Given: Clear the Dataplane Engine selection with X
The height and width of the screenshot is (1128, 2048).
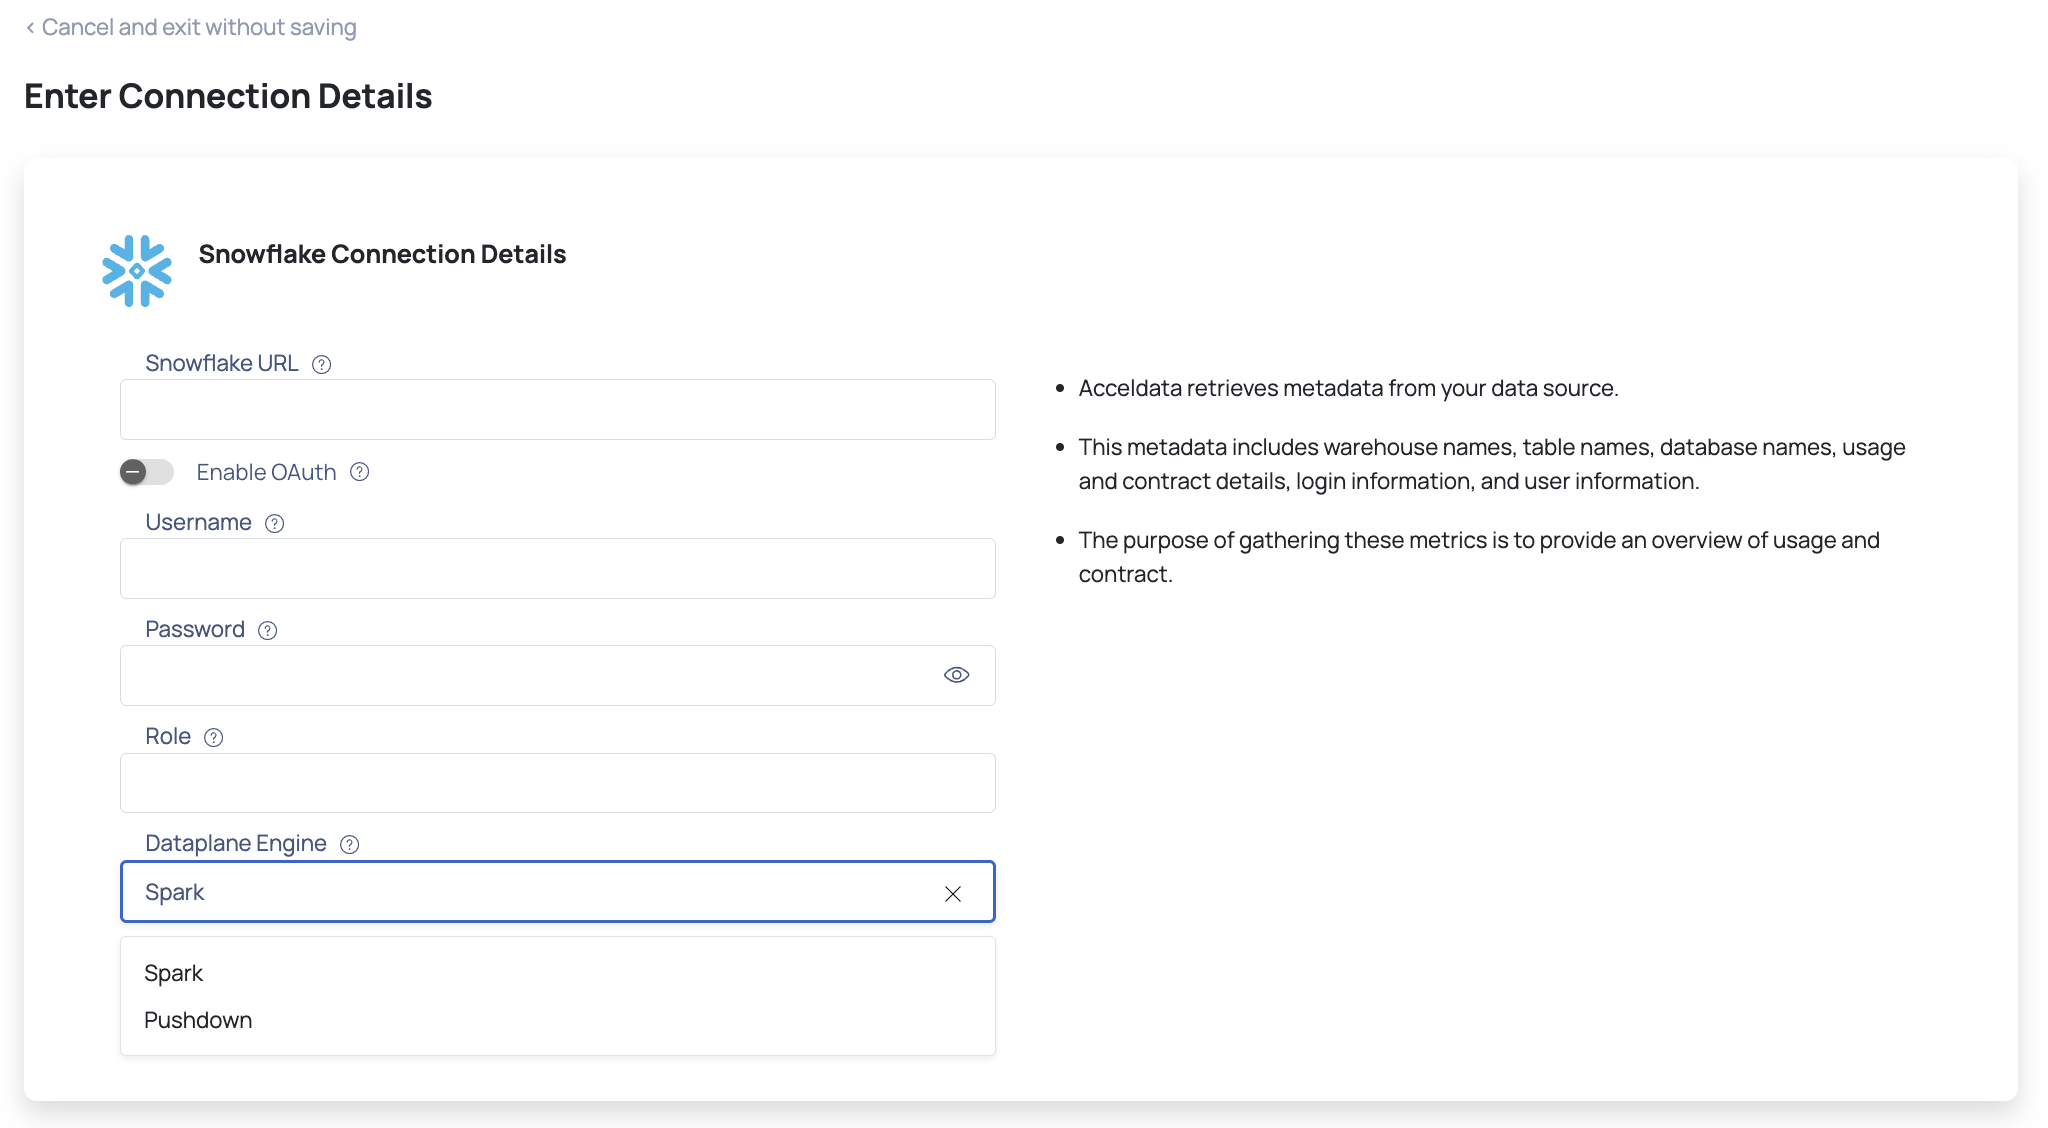Looking at the screenshot, I should click(x=953, y=893).
